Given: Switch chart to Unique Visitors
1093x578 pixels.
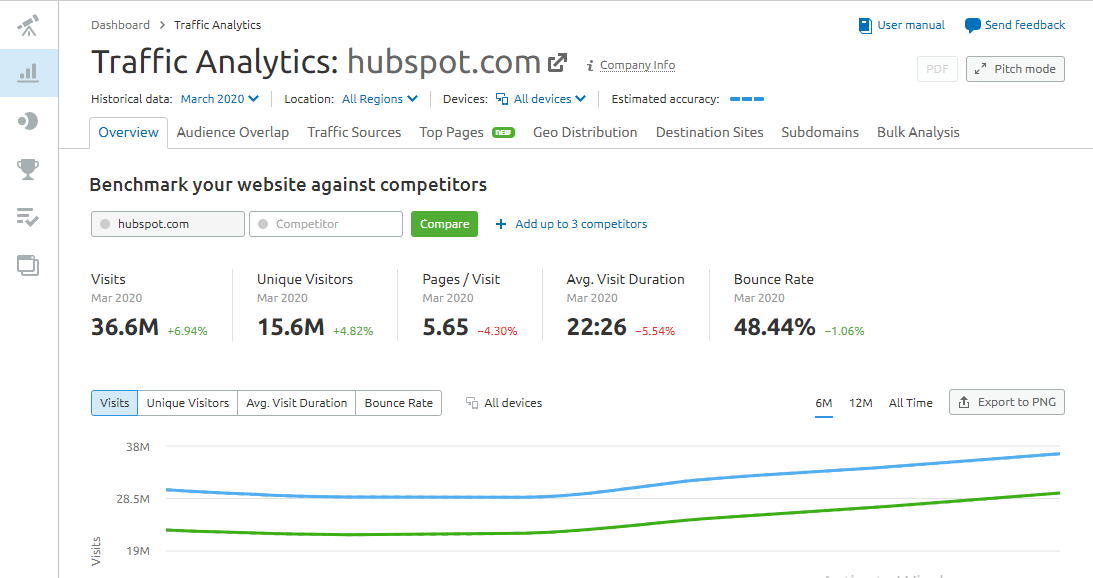Looking at the screenshot, I should pos(188,403).
